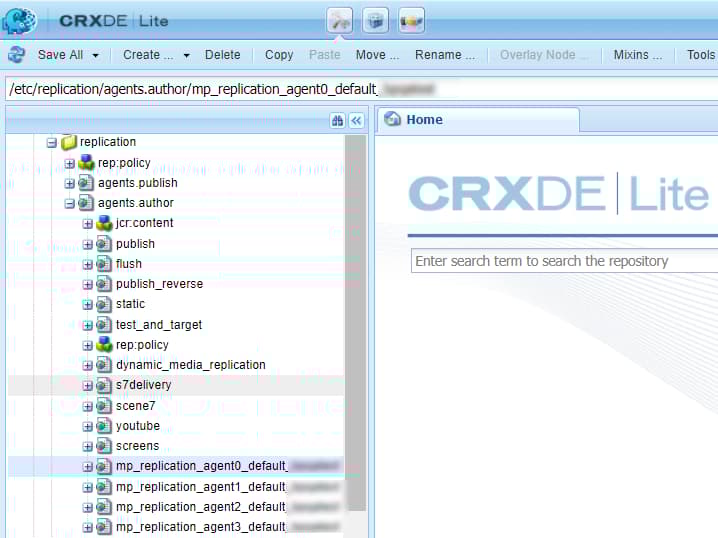Click Save All in the toolbar
This screenshot has width=718, height=538.
(x=60, y=55)
